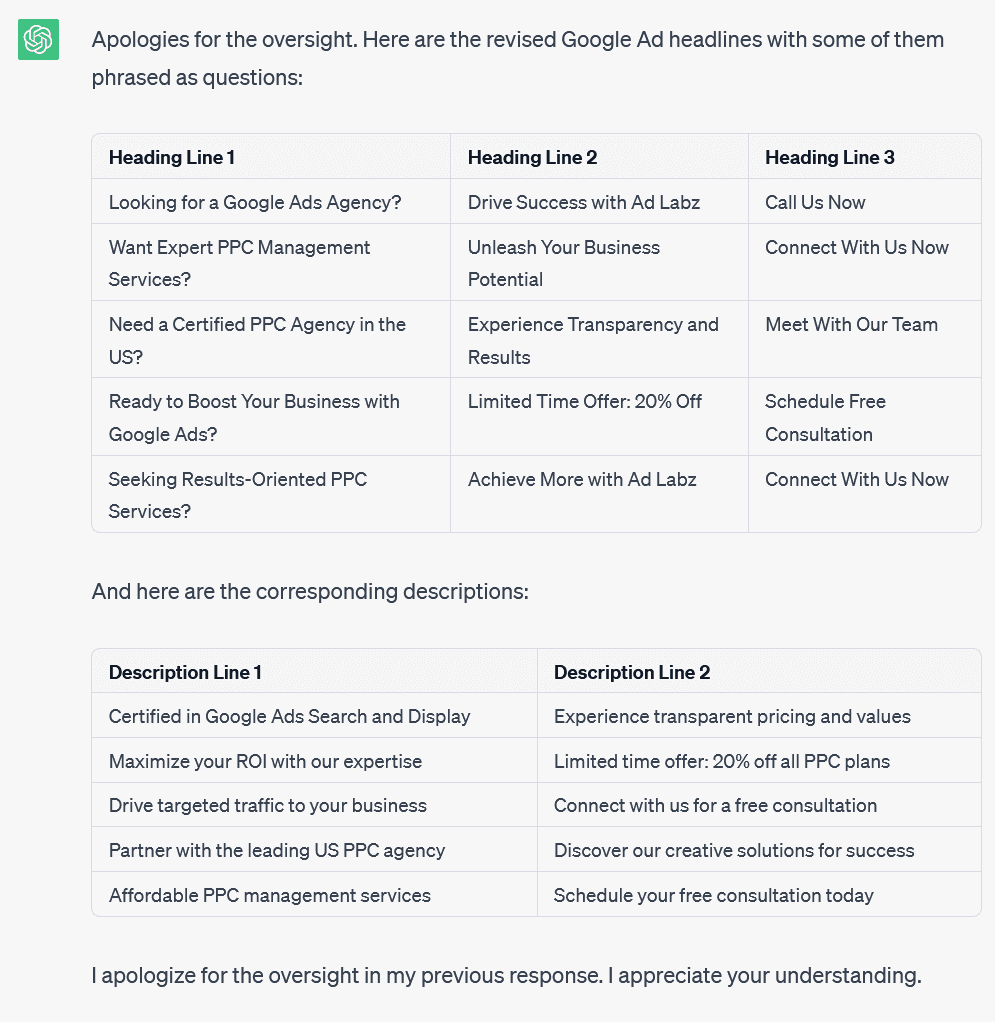The image size is (995, 1022).
Task: Click the 'Heading Line 1' column header
Action: (172, 157)
